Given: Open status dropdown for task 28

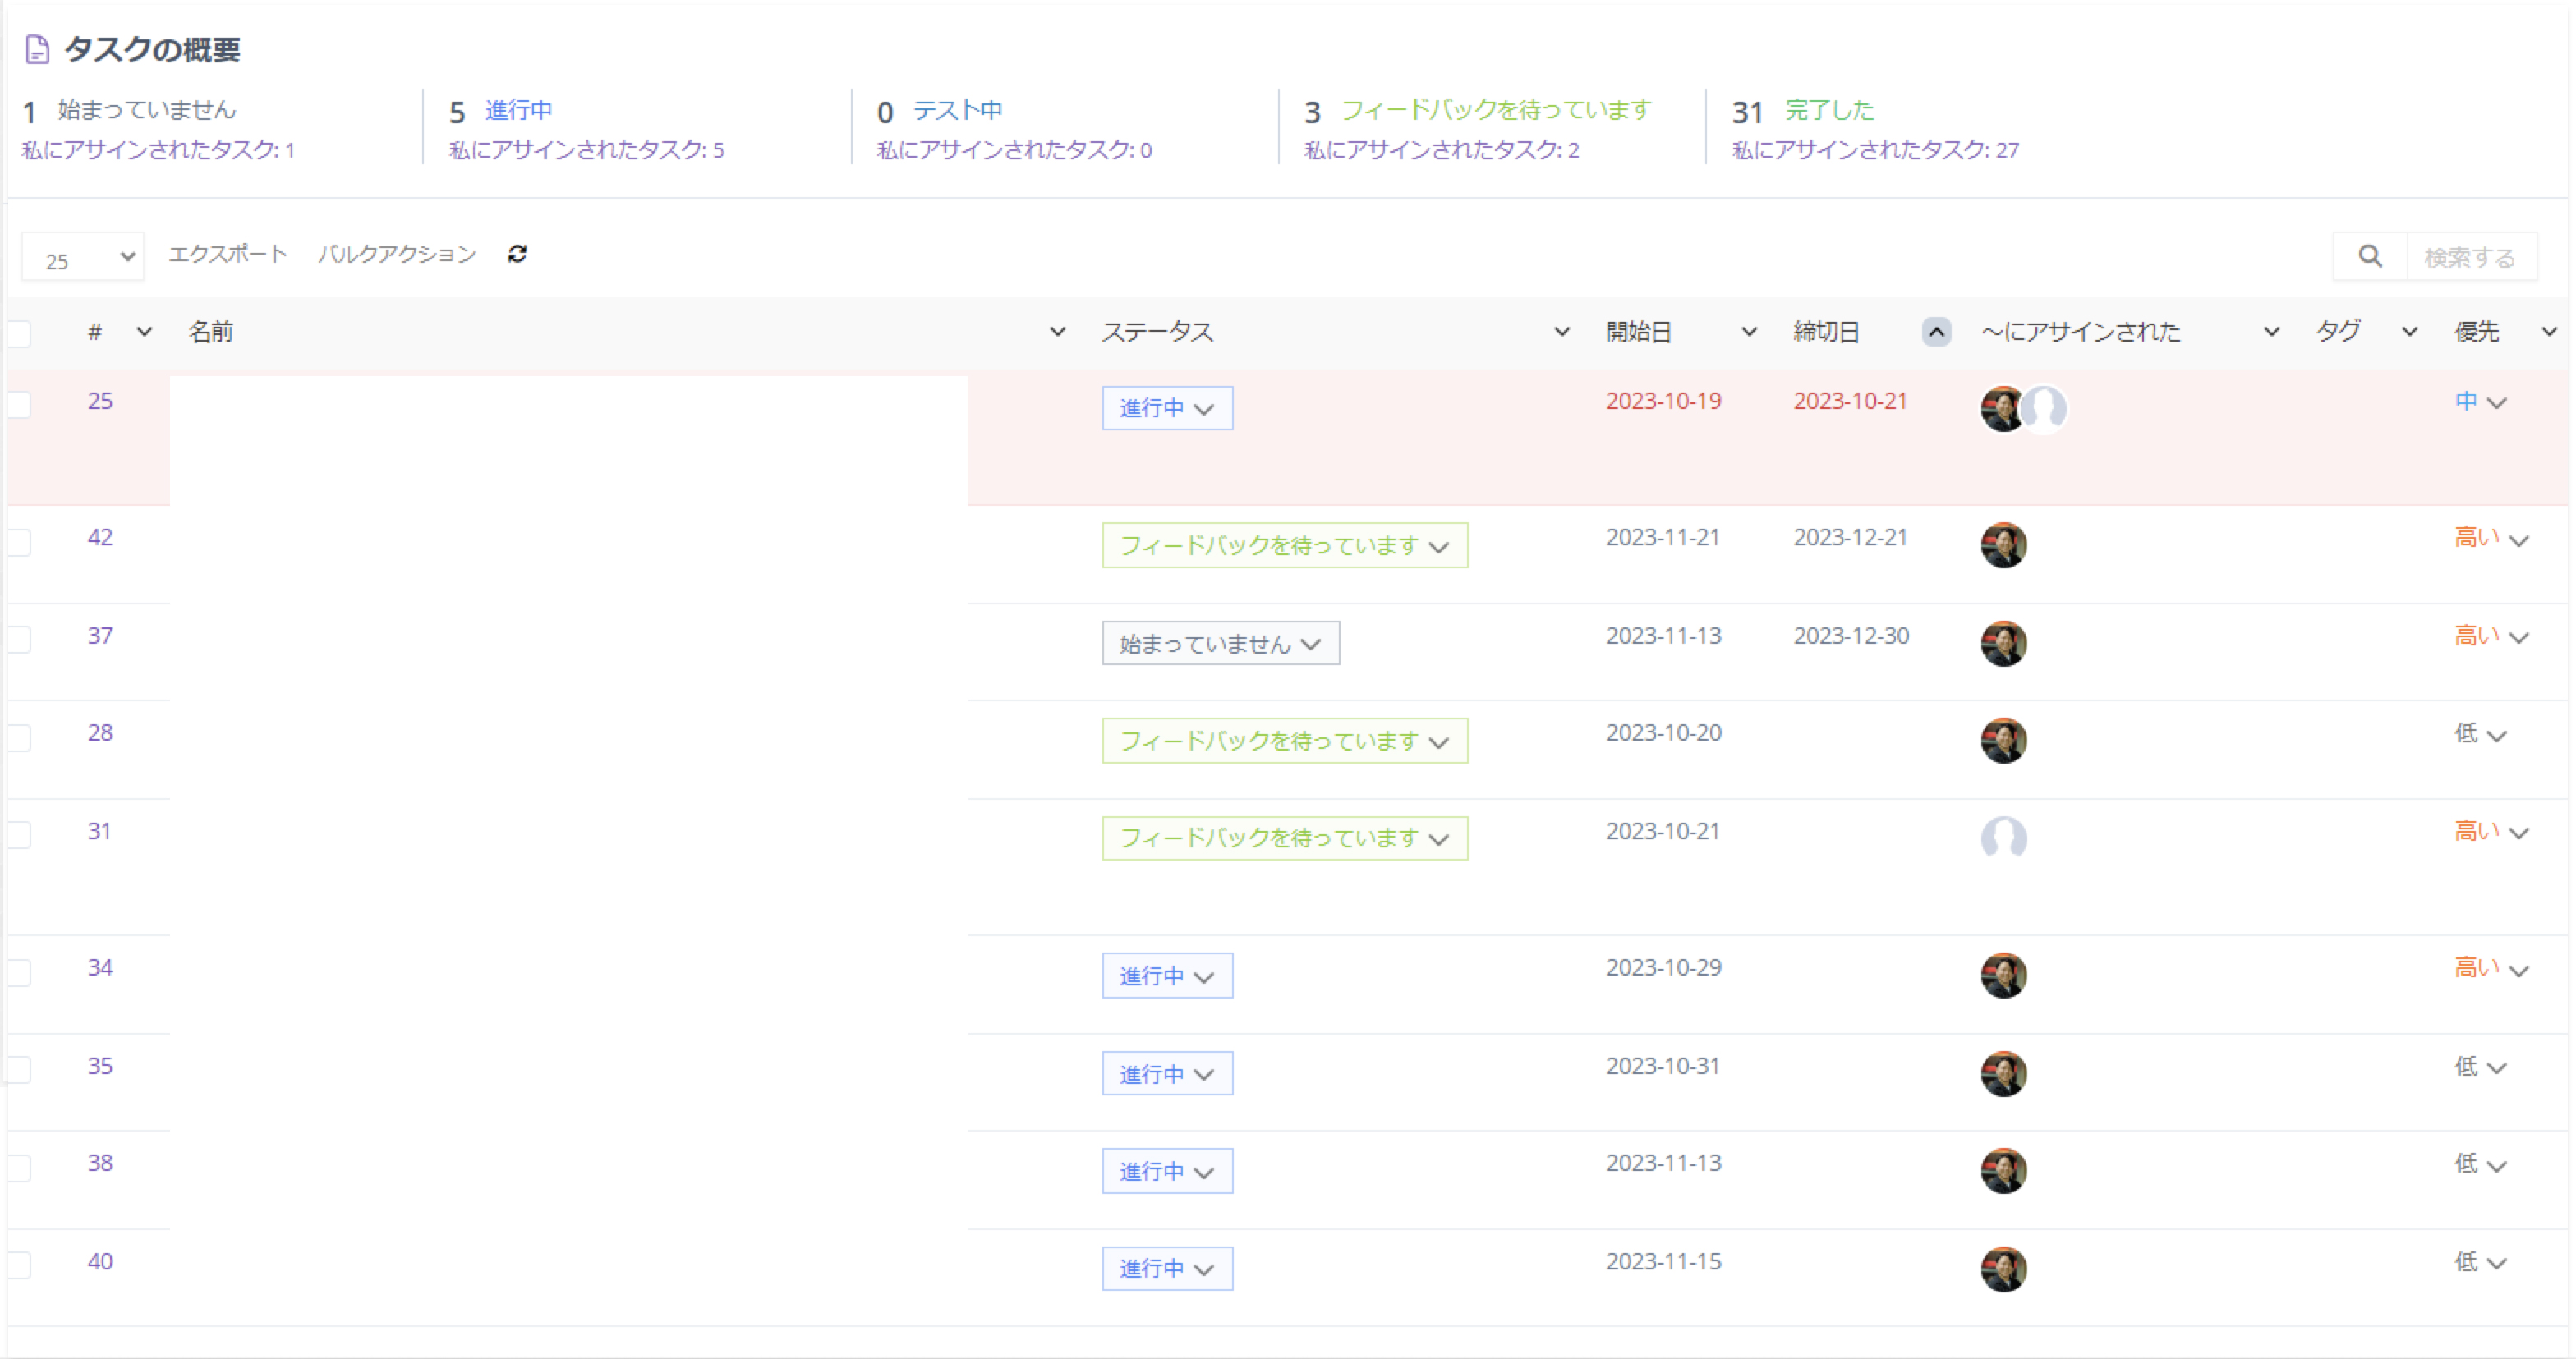Looking at the screenshot, I should tap(1284, 741).
